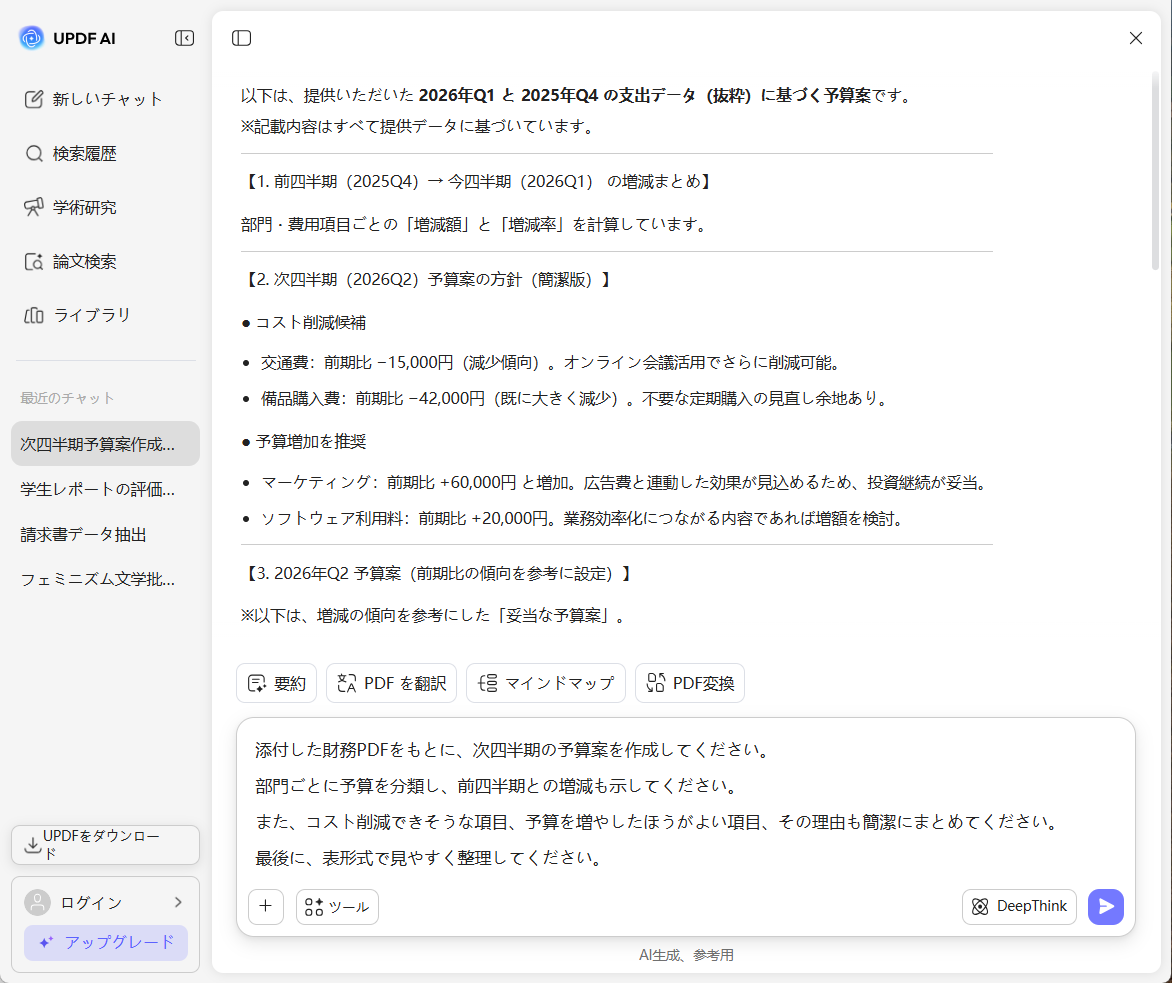
Task: Send the message with arrow button
Action: (1105, 906)
